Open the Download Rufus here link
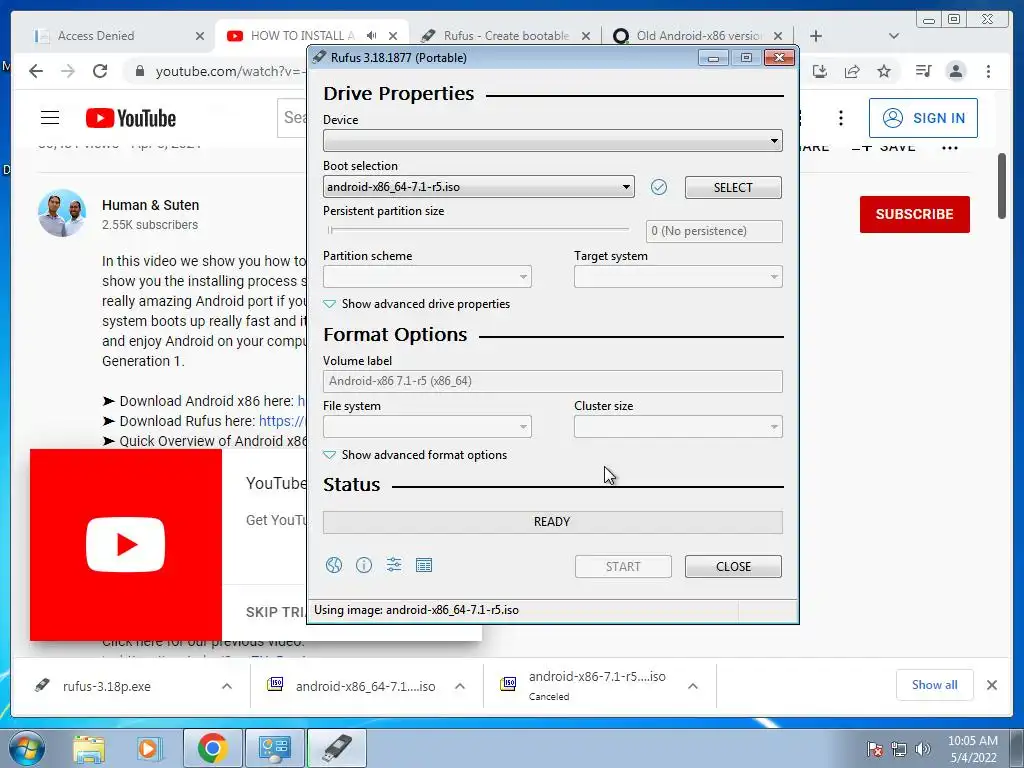 (282, 421)
